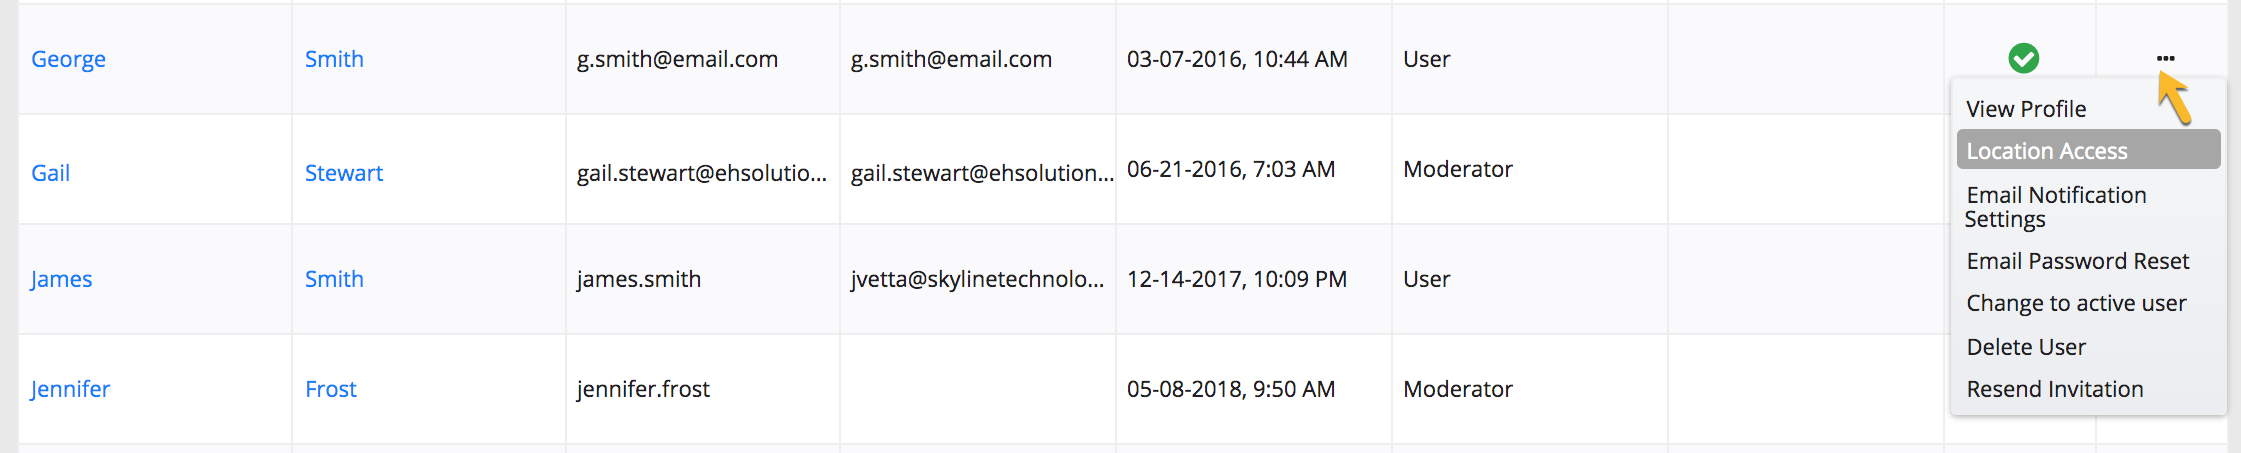Select the 06-21-2016, 7:03 AM date cell
2241x453 pixels.
coord(1230,169)
